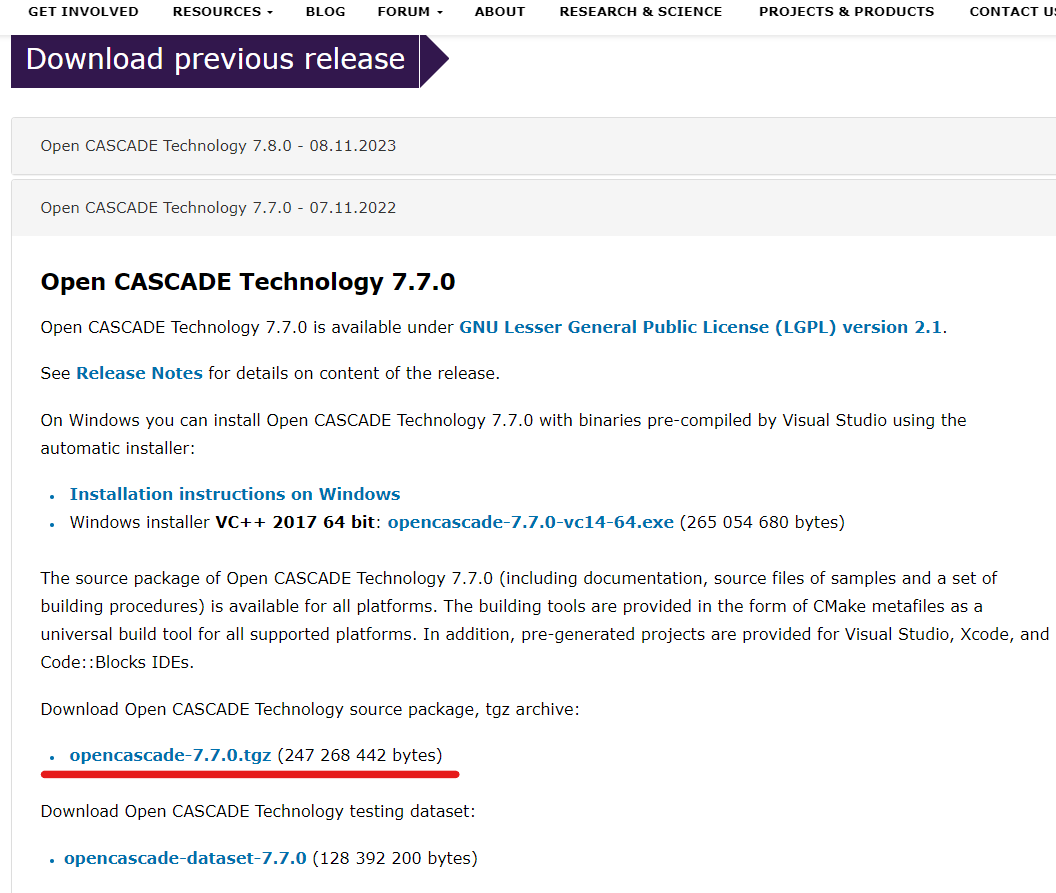
Task: Click the text '(128 392 200 bytes)'
Action: 395,859
